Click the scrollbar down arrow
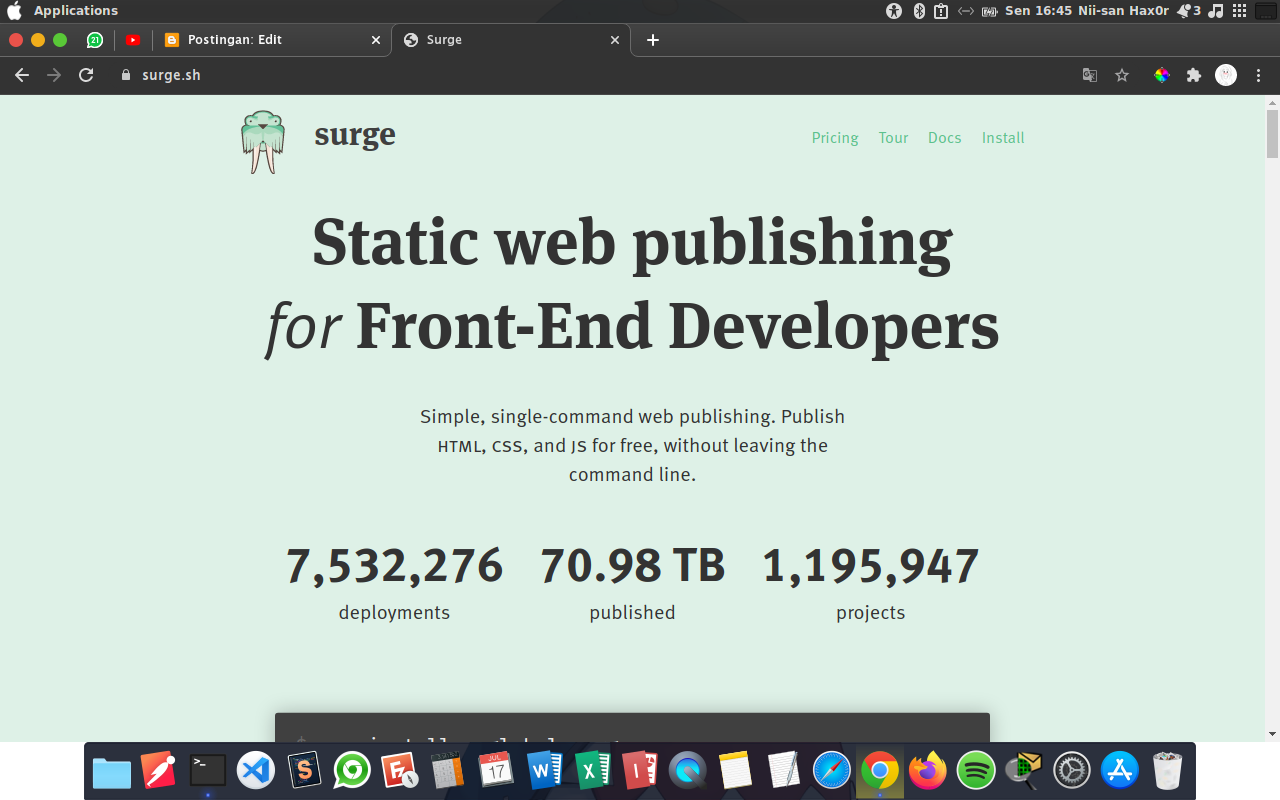Viewport: 1280px width, 800px height. [x=1272, y=733]
